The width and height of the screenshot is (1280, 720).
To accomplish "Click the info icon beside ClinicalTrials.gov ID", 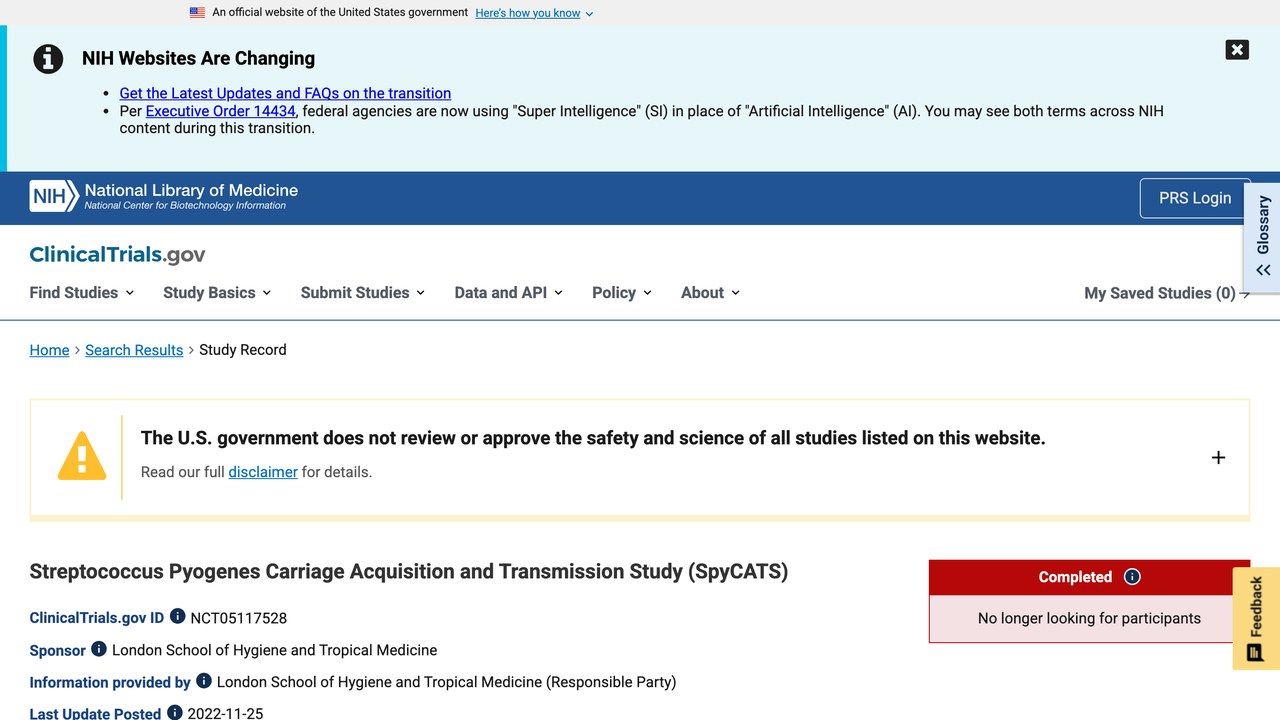I will coord(177,616).
